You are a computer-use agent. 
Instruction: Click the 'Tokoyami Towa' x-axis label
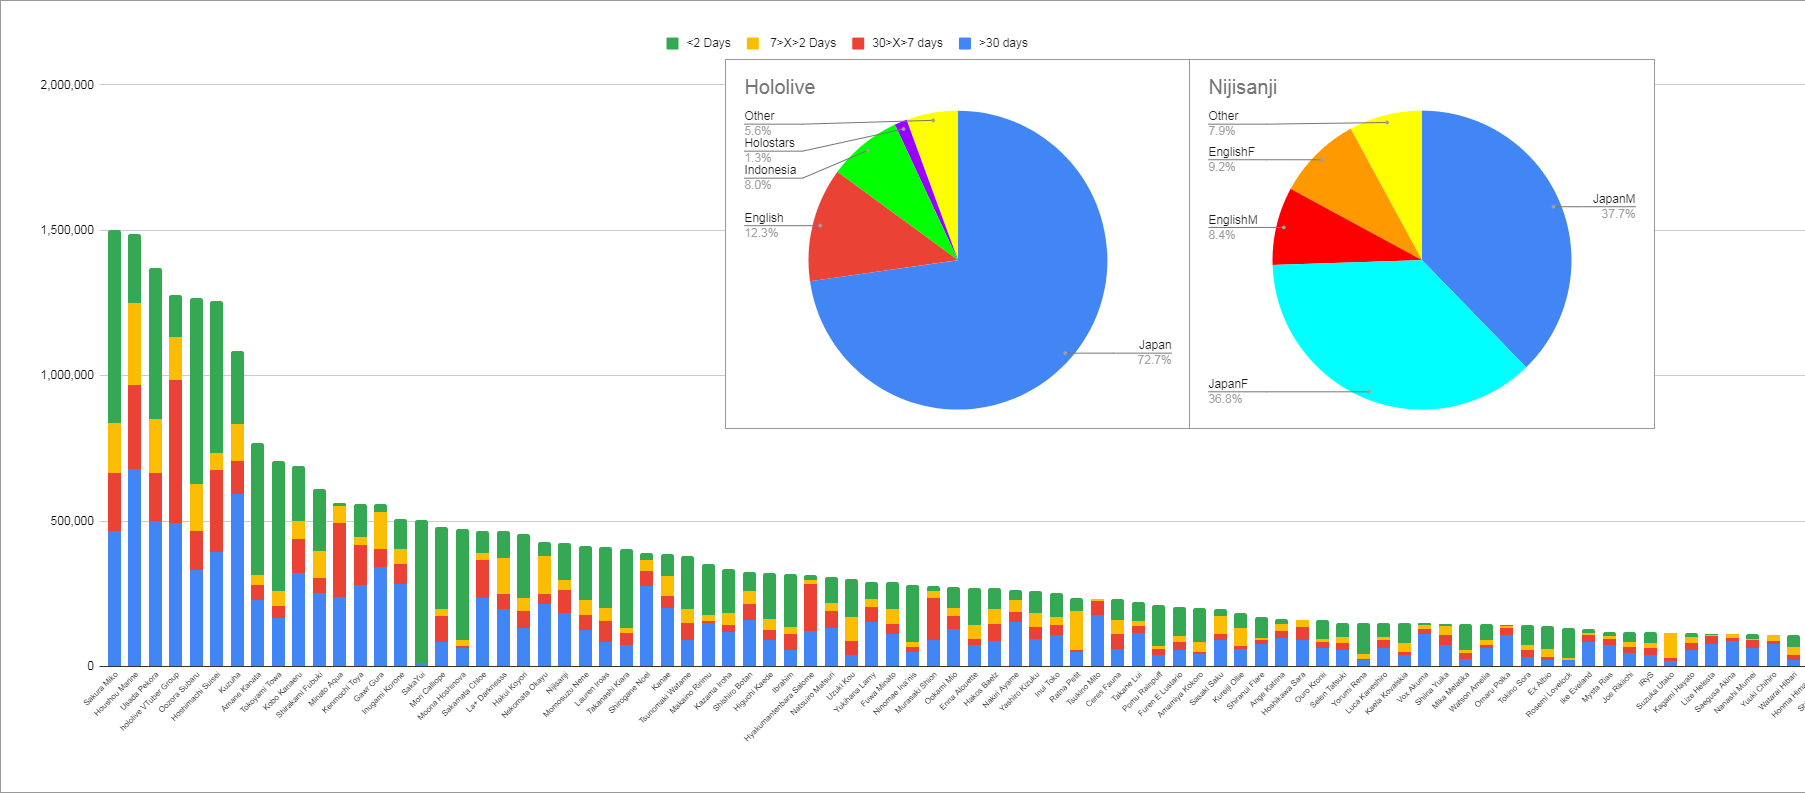tap(263, 692)
